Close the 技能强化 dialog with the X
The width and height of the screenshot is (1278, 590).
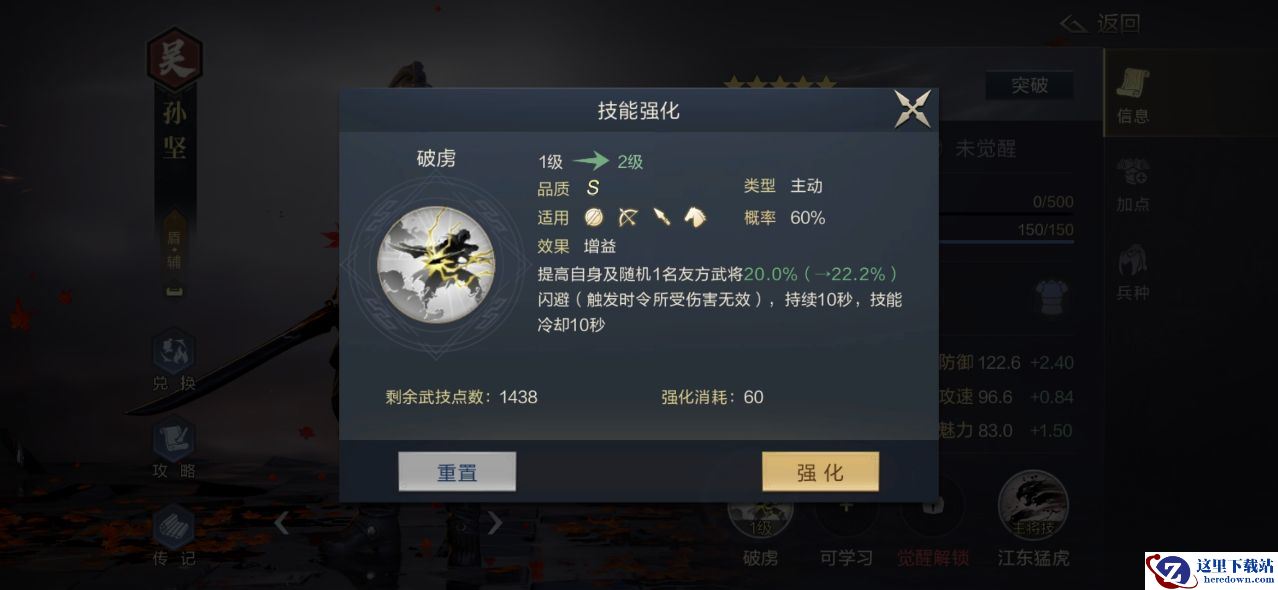[x=912, y=109]
